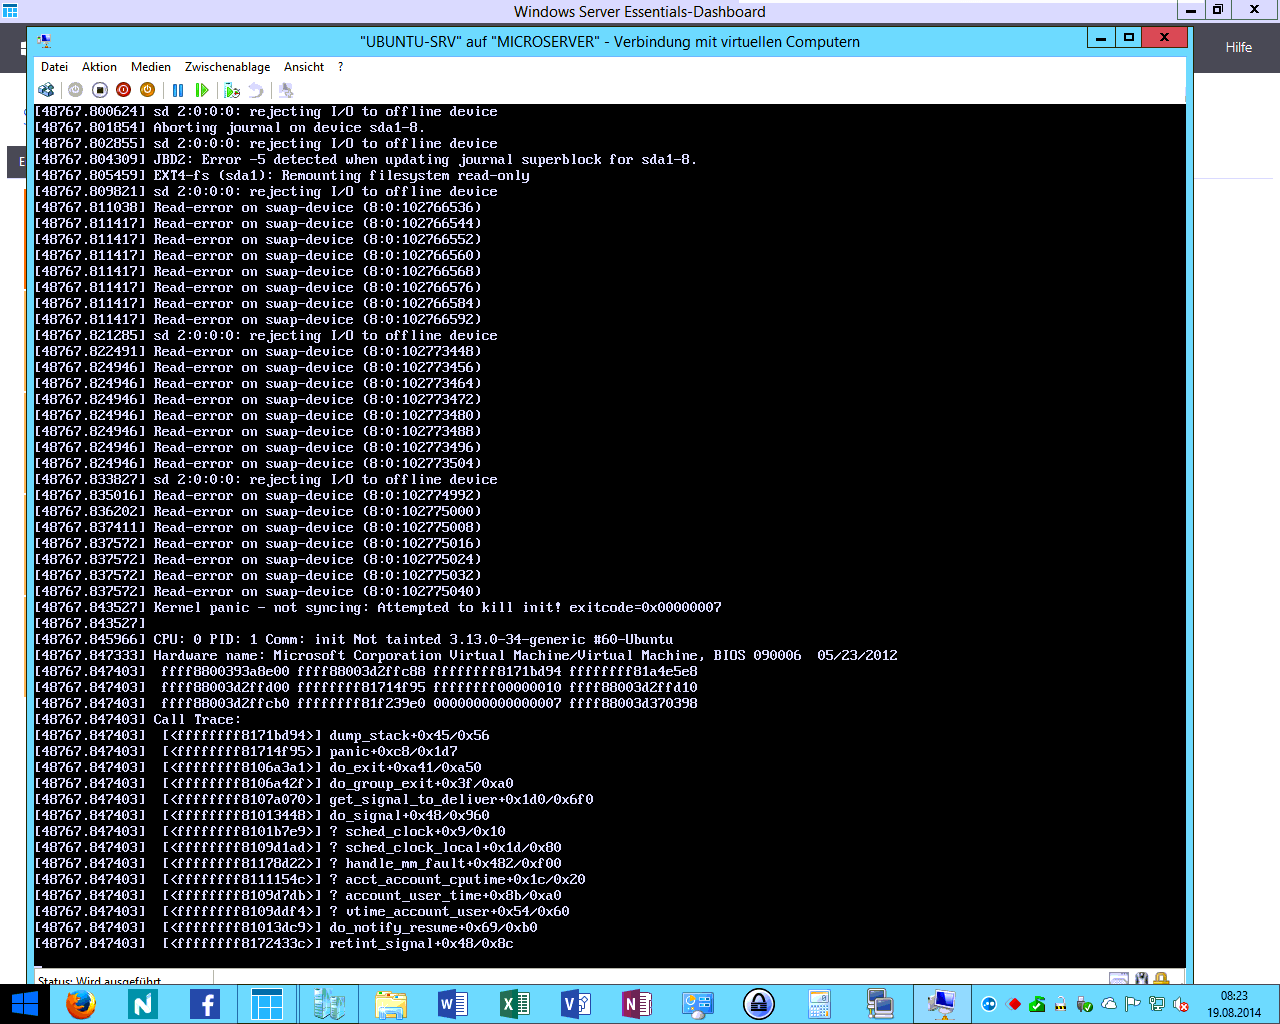Image resolution: width=1280 pixels, height=1024 pixels.
Task: Open Action Center flag in system tray
Action: click(1133, 1004)
